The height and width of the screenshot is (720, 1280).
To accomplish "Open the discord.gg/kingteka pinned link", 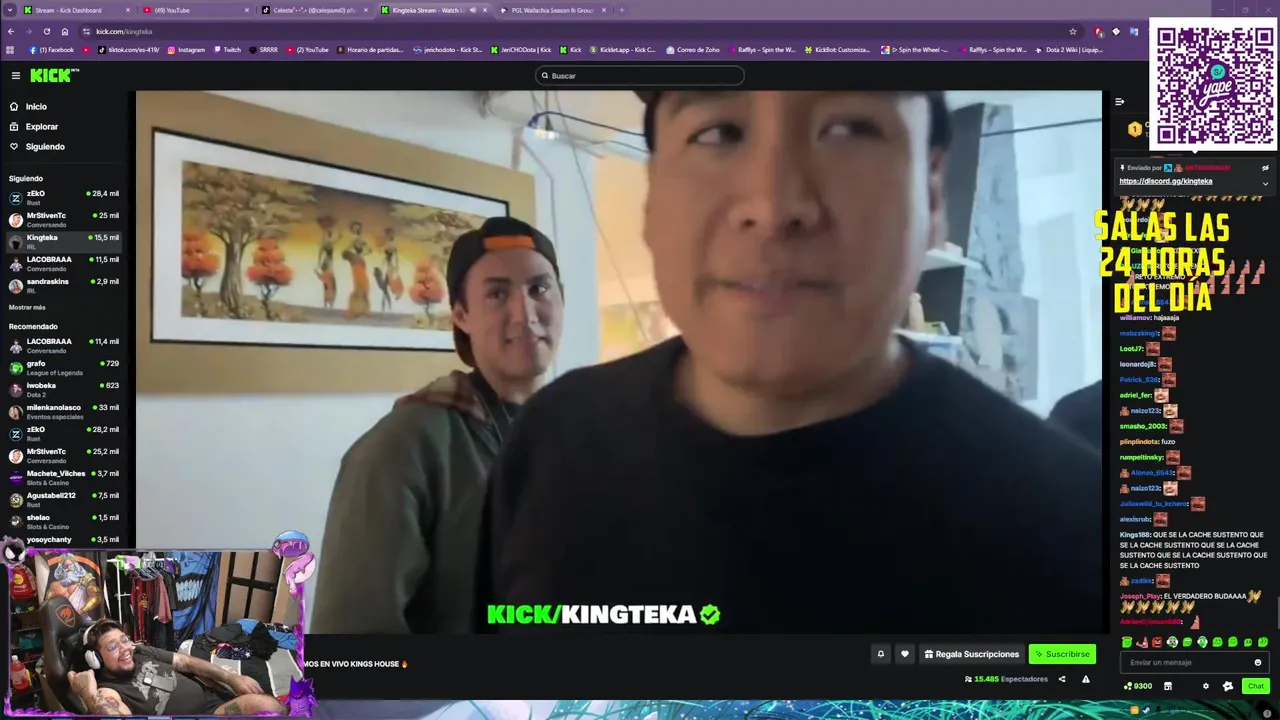I will click(1165, 181).
